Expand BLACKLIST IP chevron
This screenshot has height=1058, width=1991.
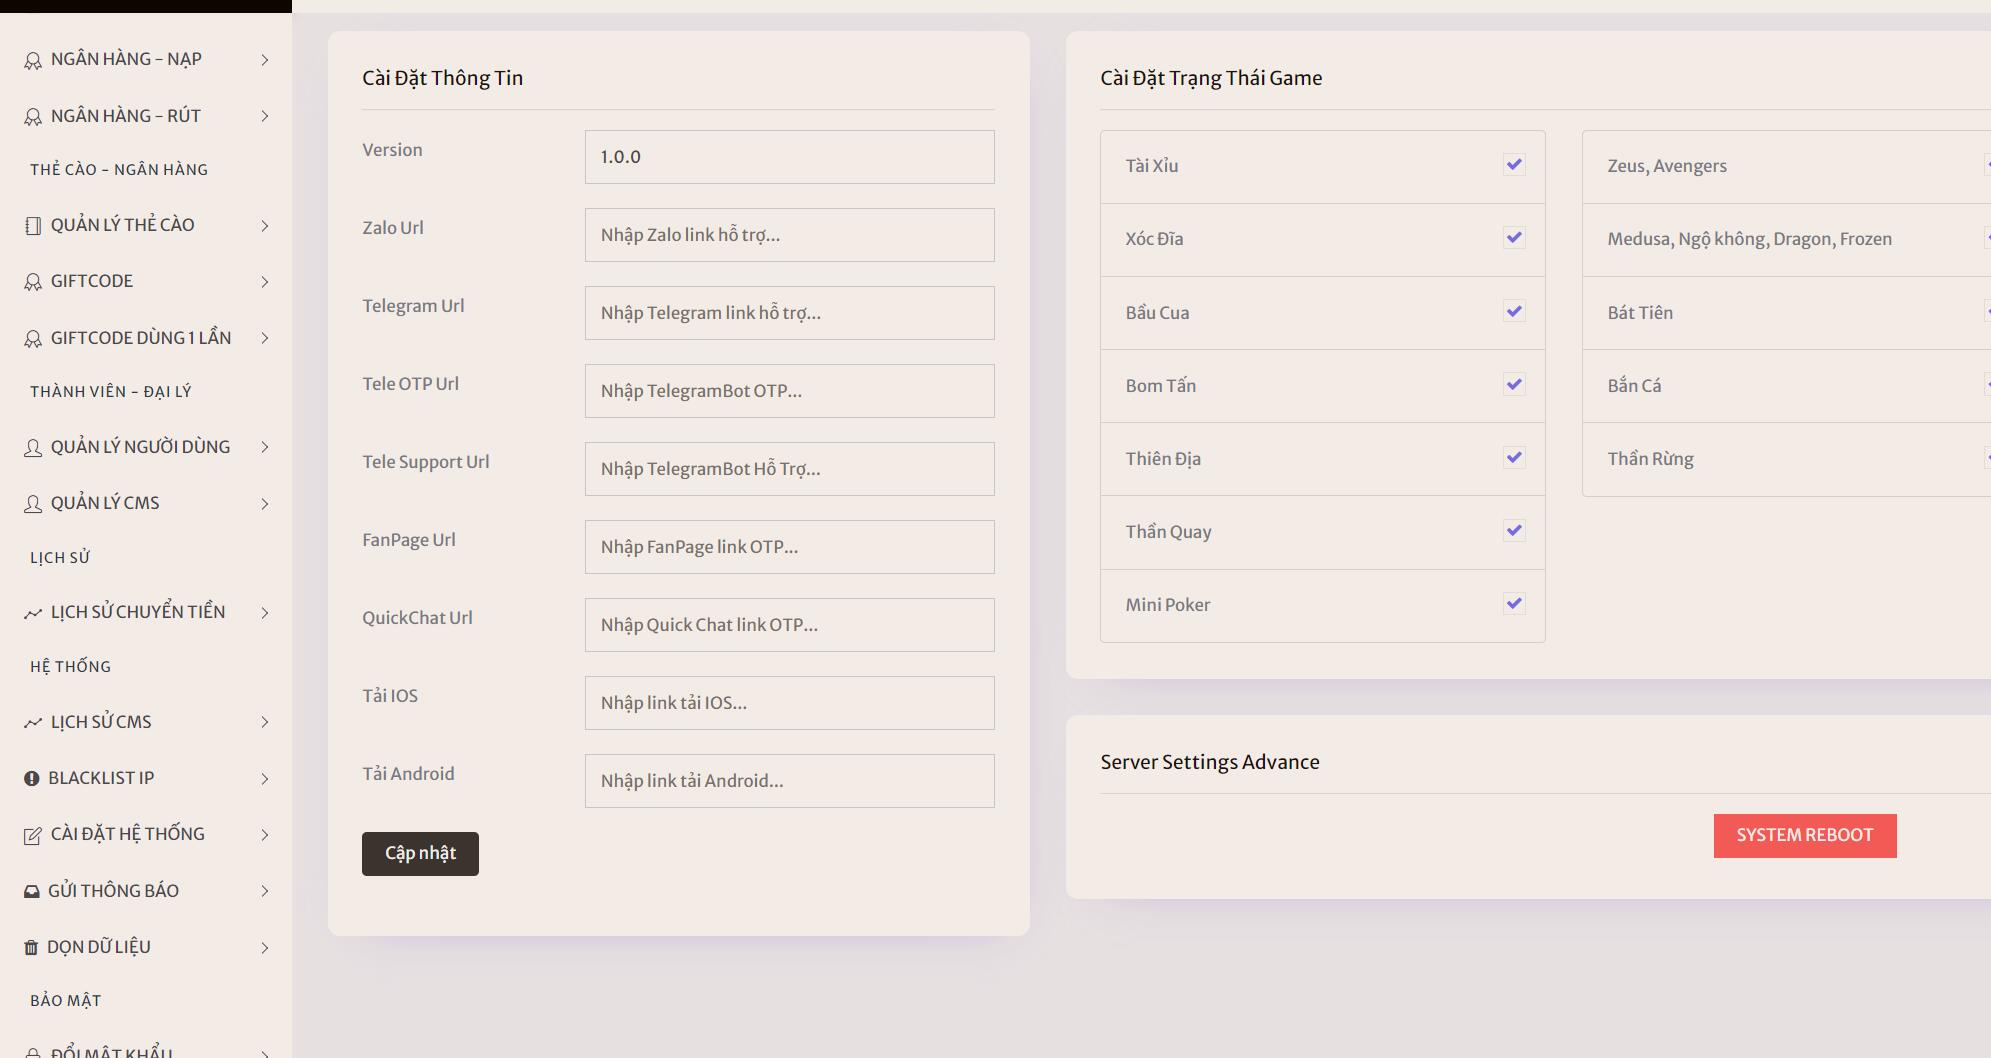click(265, 779)
